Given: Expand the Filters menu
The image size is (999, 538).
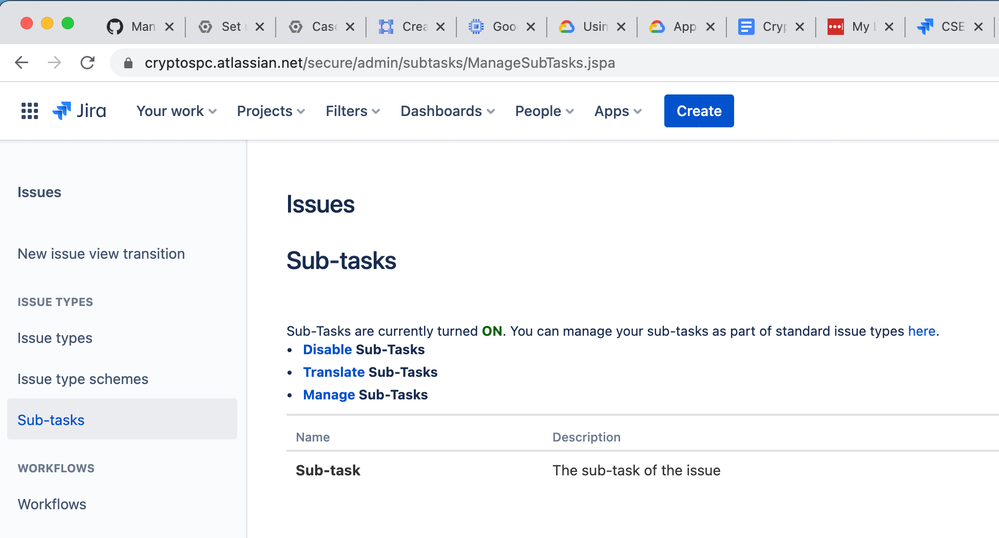Looking at the screenshot, I should [x=353, y=111].
